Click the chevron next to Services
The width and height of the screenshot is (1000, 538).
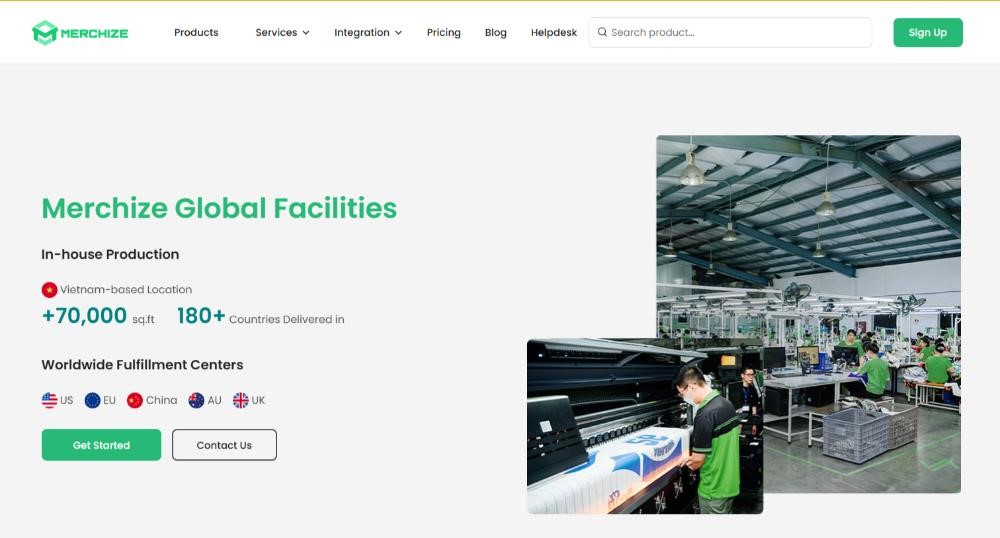click(x=306, y=33)
